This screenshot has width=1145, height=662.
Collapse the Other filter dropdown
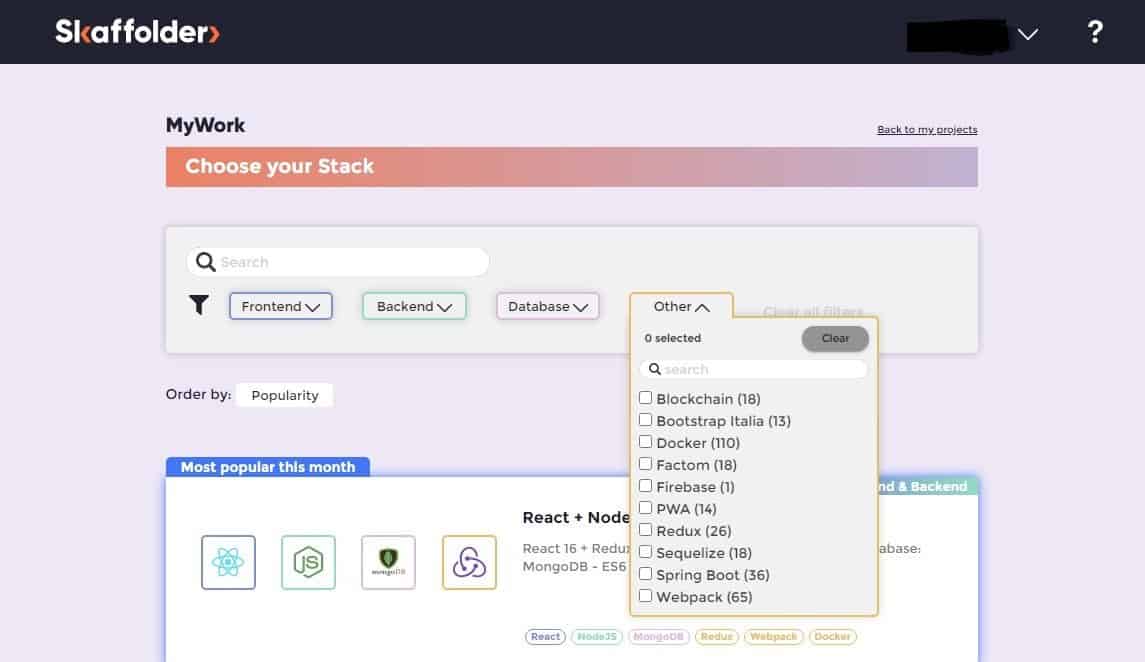[x=681, y=307]
